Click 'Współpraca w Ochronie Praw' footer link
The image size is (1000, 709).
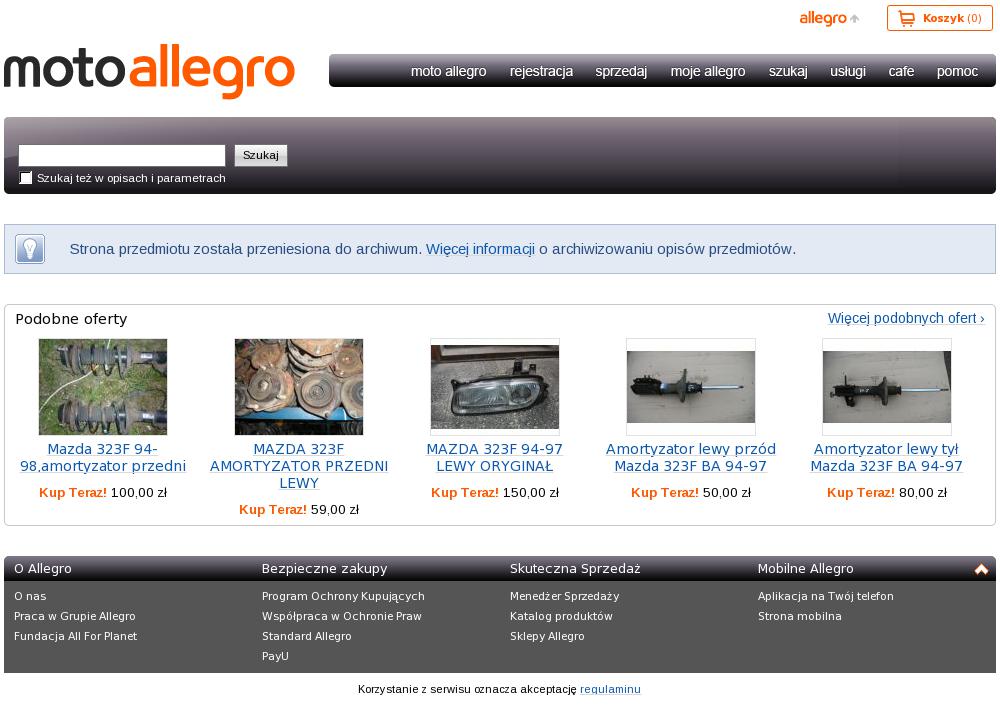pyautogui.click(x=342, y=616)
